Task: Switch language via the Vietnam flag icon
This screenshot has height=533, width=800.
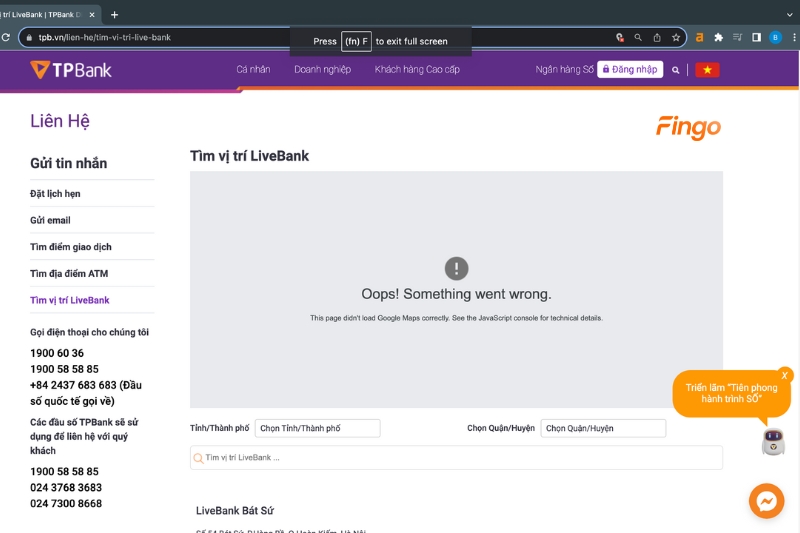Action: [x=707, y=70]
